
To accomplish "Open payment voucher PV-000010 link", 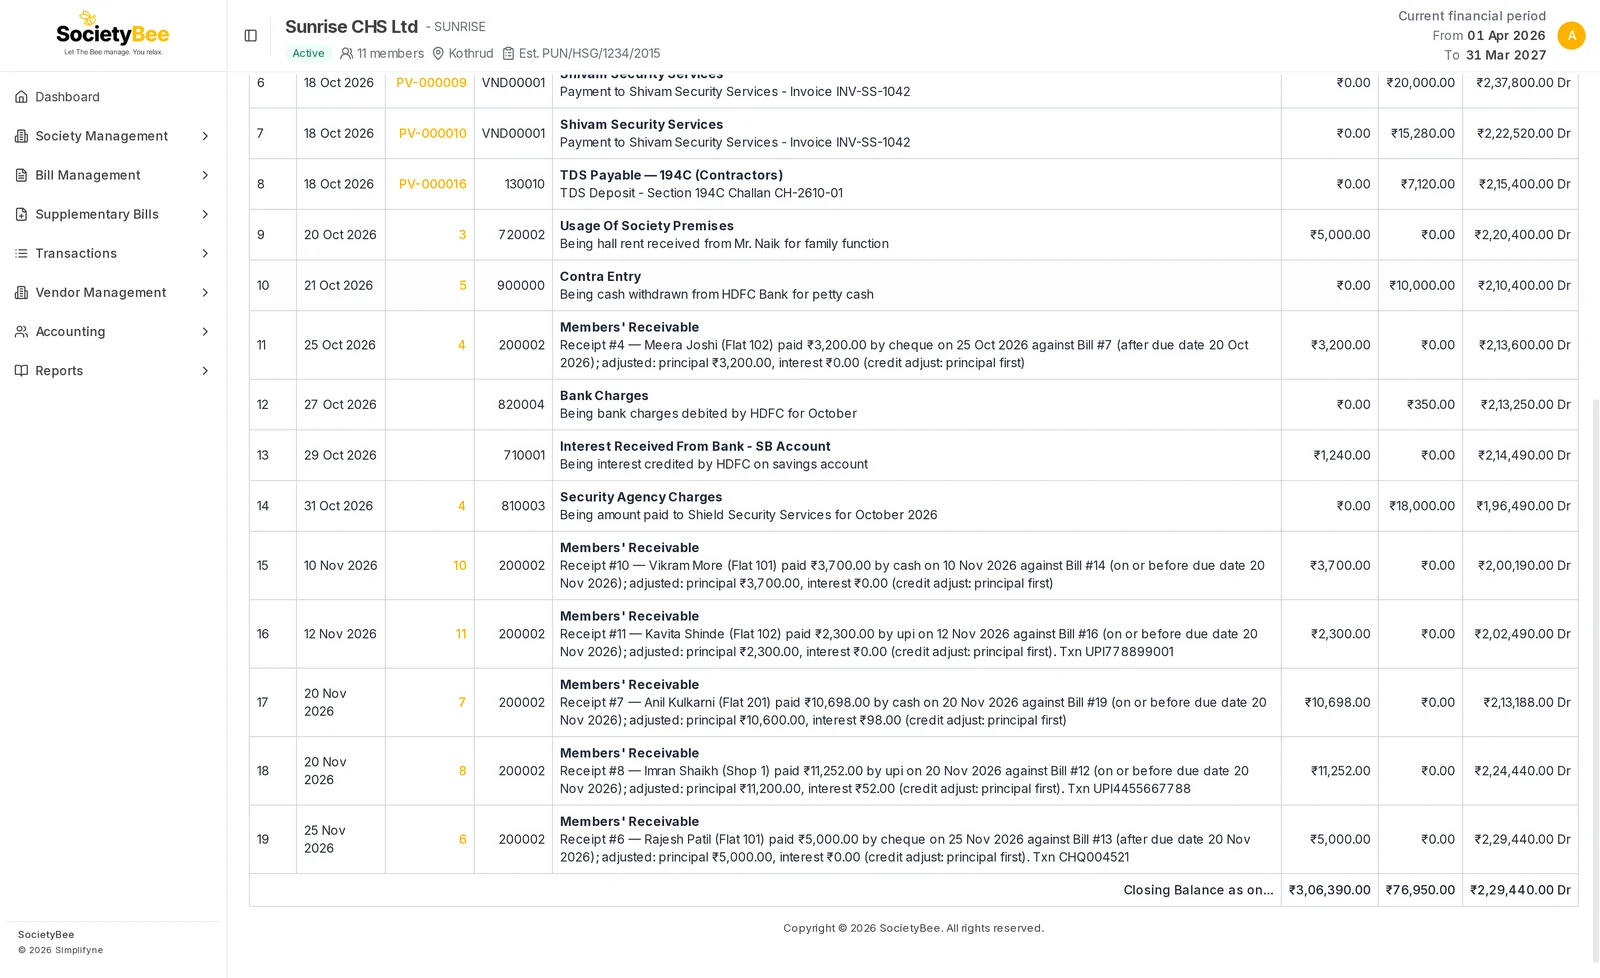I will coord(432,133).
